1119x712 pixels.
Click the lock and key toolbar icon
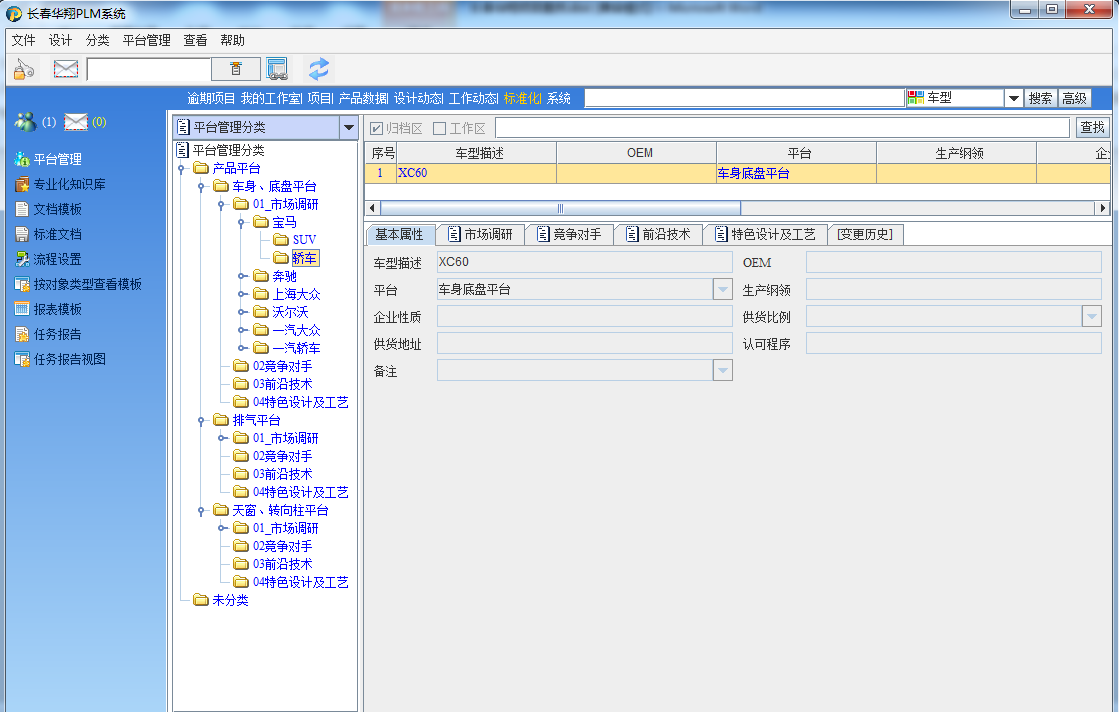coord(24,69)
